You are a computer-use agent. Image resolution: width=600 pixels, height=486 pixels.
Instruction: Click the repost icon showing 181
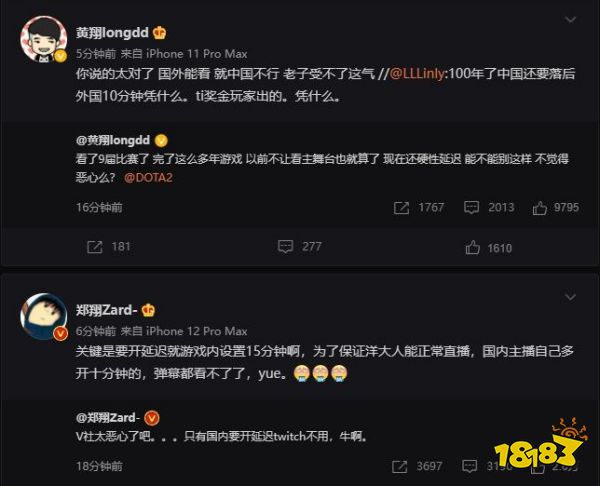(95, 247)
